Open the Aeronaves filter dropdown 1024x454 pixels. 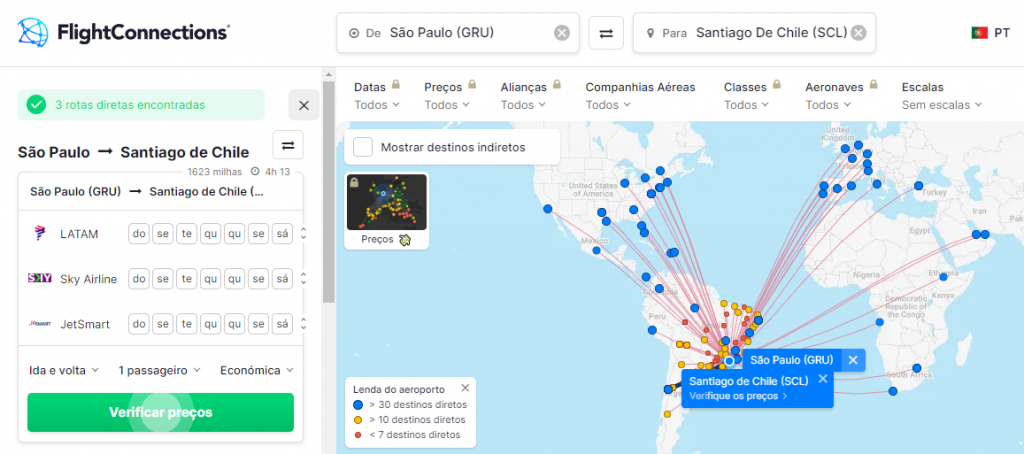828,105
